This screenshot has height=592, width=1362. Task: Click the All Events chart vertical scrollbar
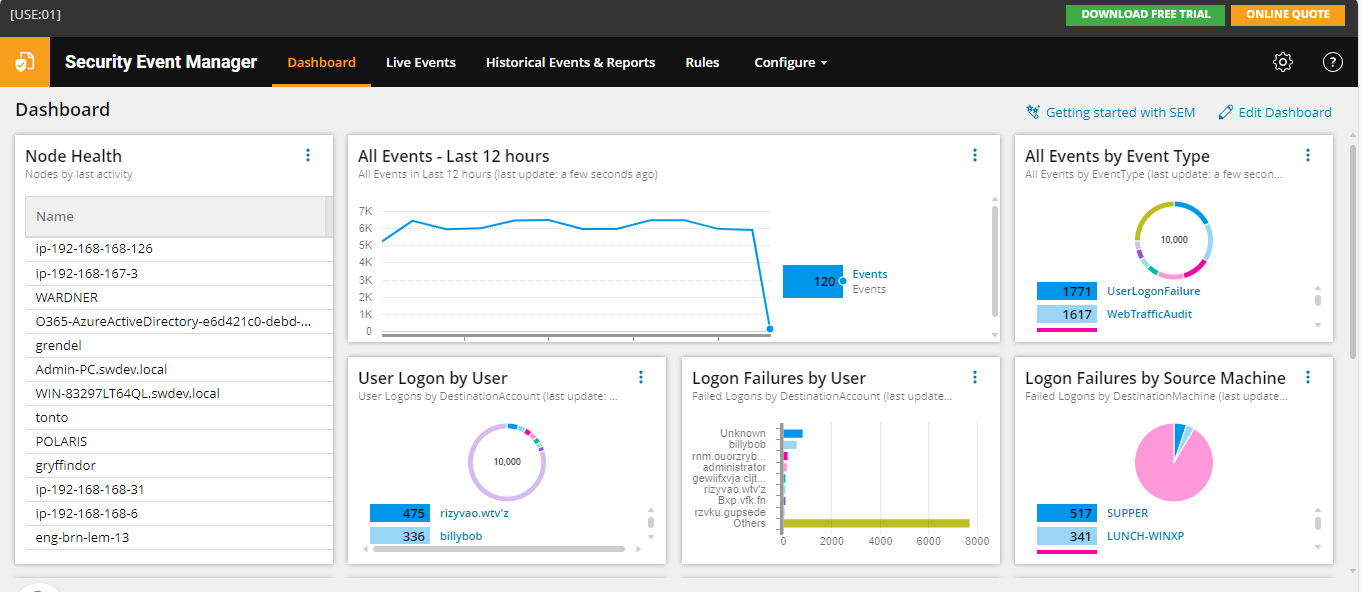pyautogui.click(x=994, y=260)
